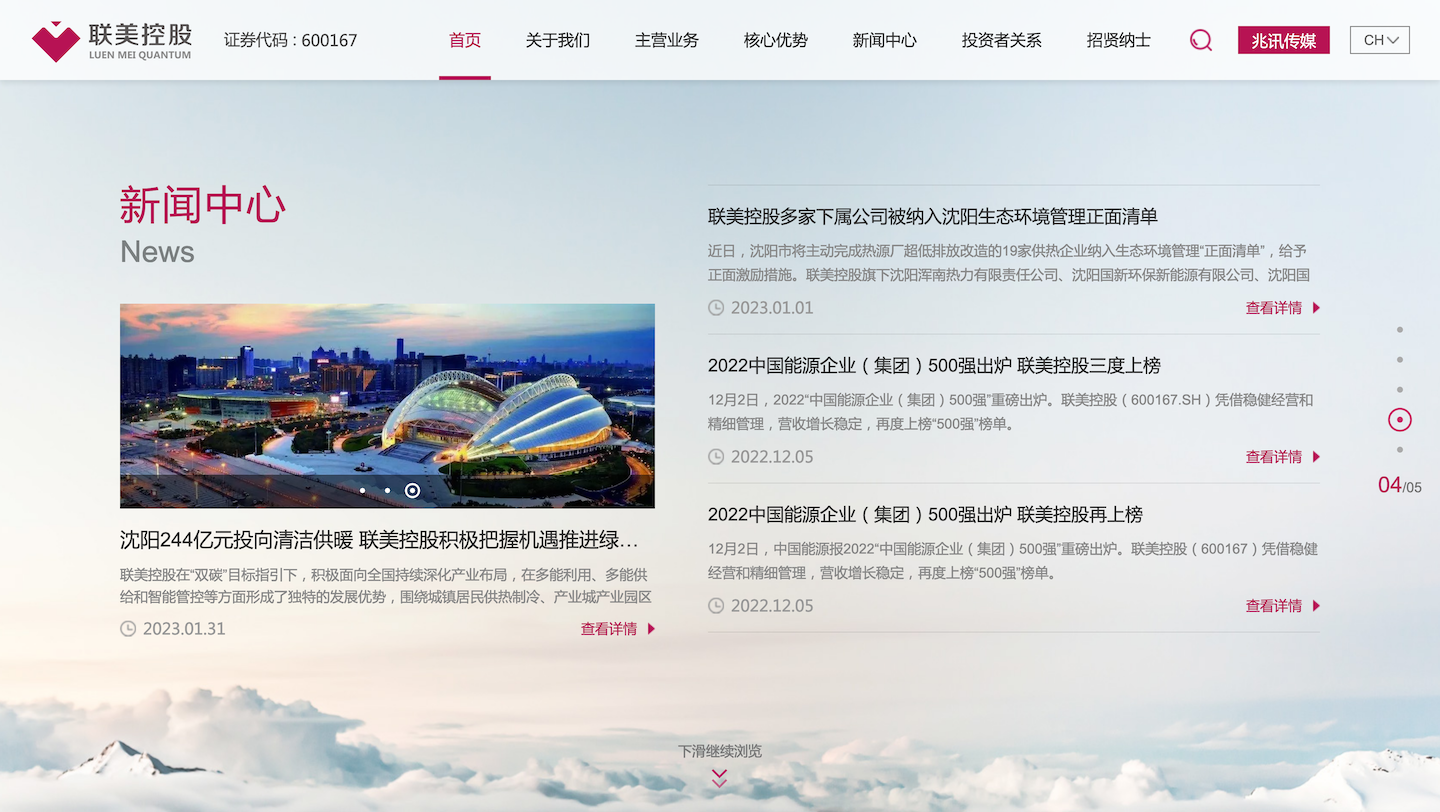1440x812 pixels.
Task: Click clock icon beside first 2022.12.05 date
Action: click(716, 457)
